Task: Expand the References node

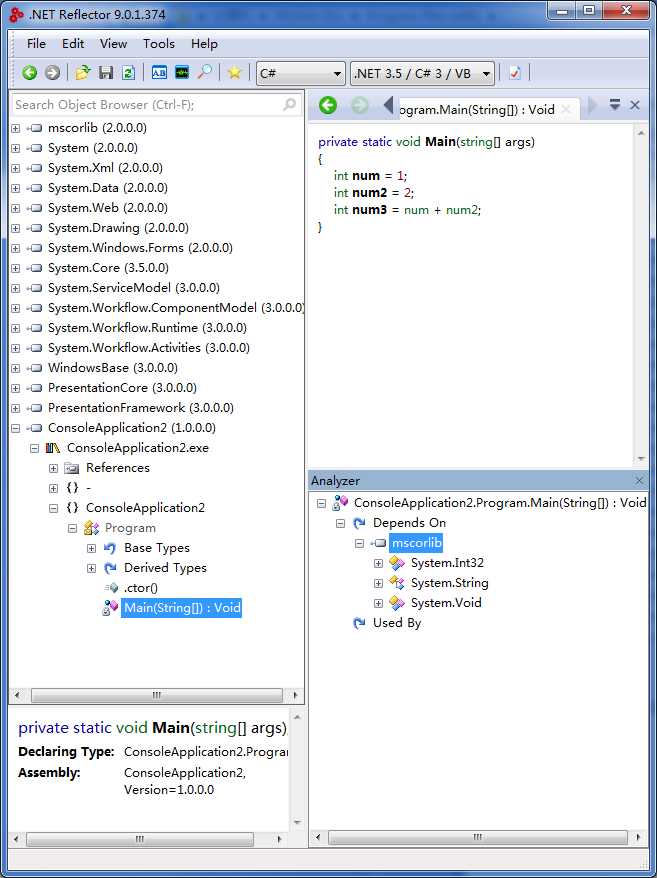Action: tap(53, 468)
